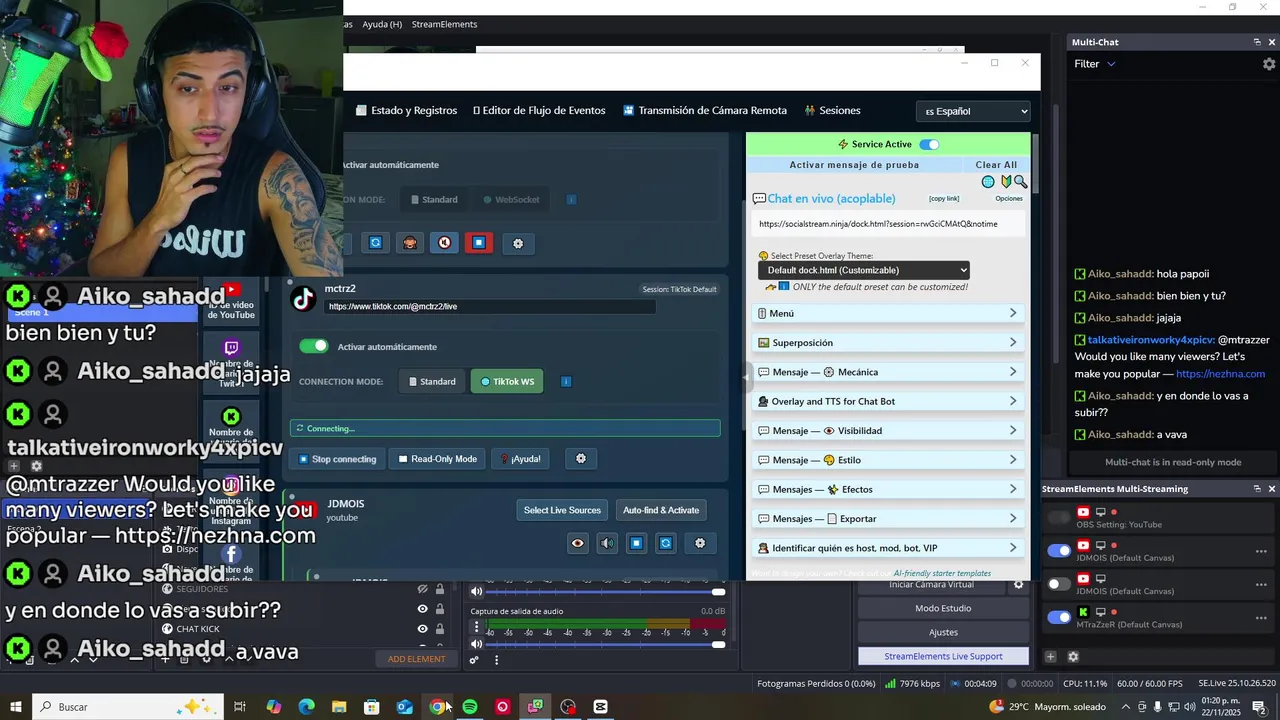
Task: Open the Sesiones tab
Action: point(832,111)
